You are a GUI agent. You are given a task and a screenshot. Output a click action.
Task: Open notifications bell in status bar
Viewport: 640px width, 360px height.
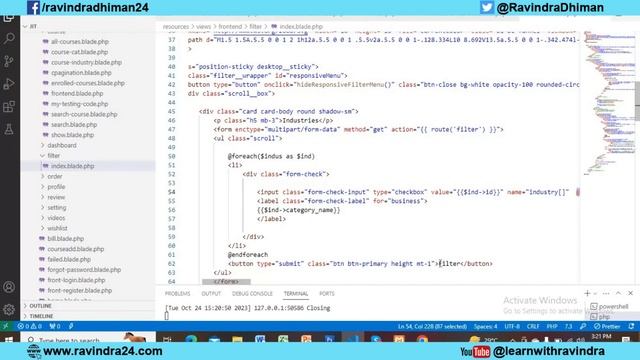click(631, 326)
